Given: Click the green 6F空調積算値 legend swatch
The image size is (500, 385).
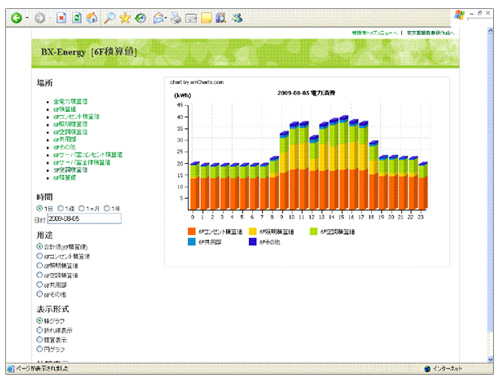Looking at the screenshot, I should tap(313, 231).
